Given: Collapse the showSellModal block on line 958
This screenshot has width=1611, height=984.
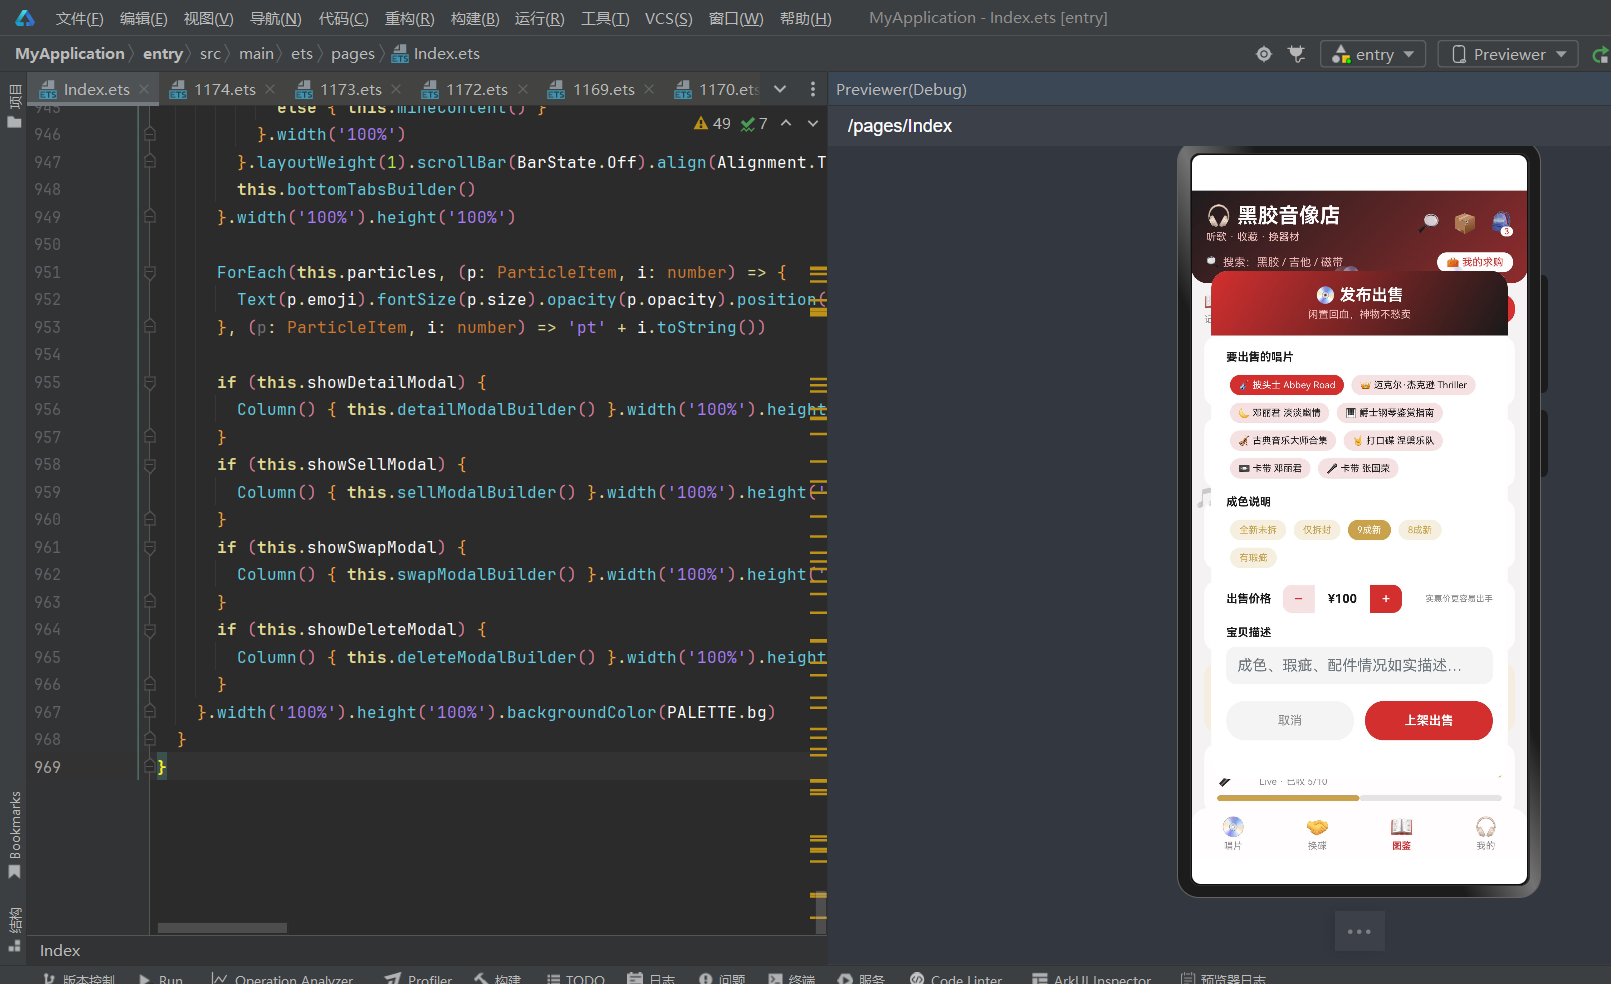Looking at the screenshot, I should pyautogui.click(x=149, y=464).
